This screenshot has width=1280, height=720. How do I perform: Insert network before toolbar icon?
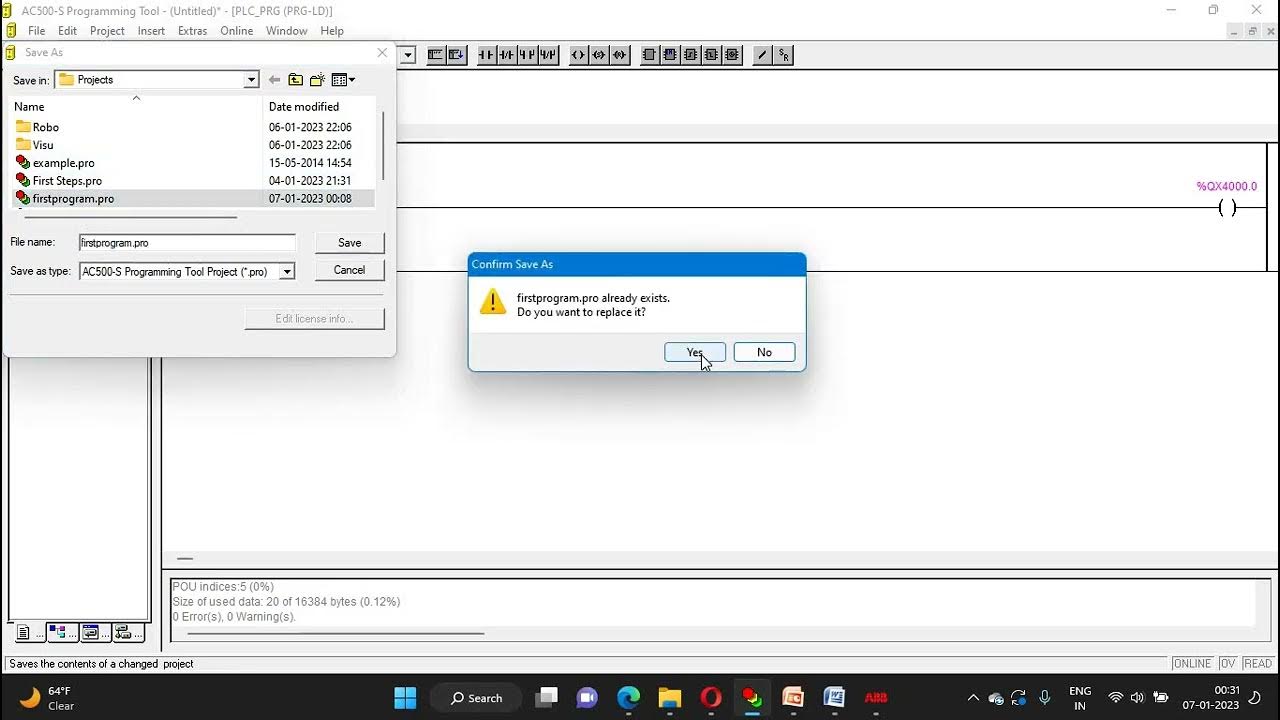[x=436, y=55]
